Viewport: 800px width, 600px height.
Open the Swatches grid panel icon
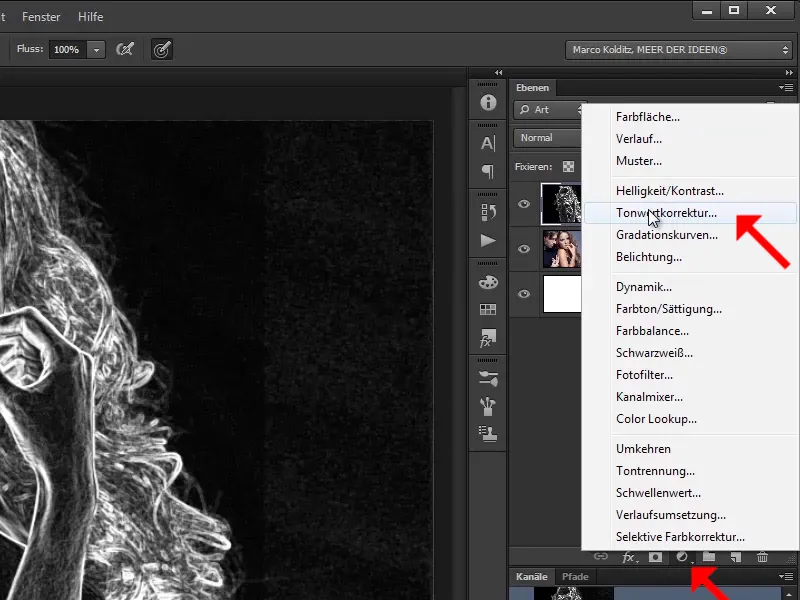click(x=488, y=309)
